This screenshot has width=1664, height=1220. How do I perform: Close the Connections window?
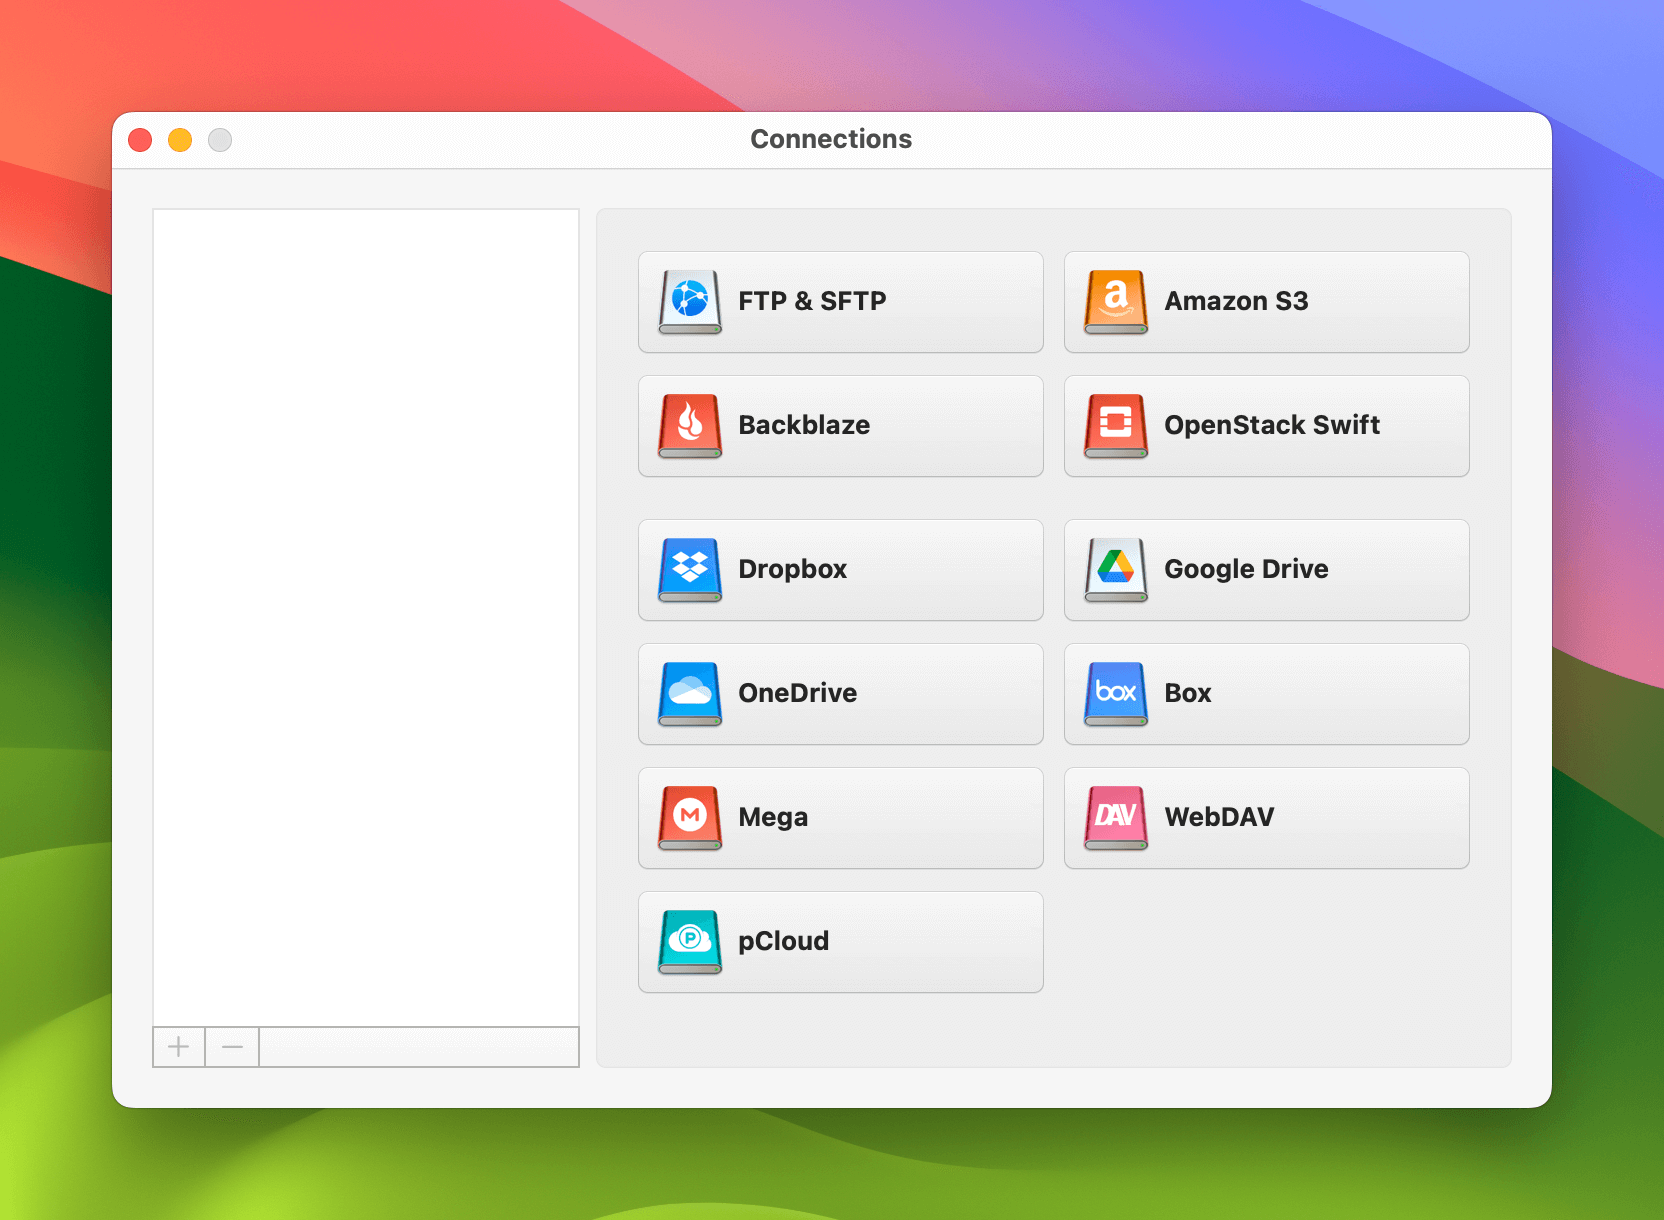pos(140,140)
